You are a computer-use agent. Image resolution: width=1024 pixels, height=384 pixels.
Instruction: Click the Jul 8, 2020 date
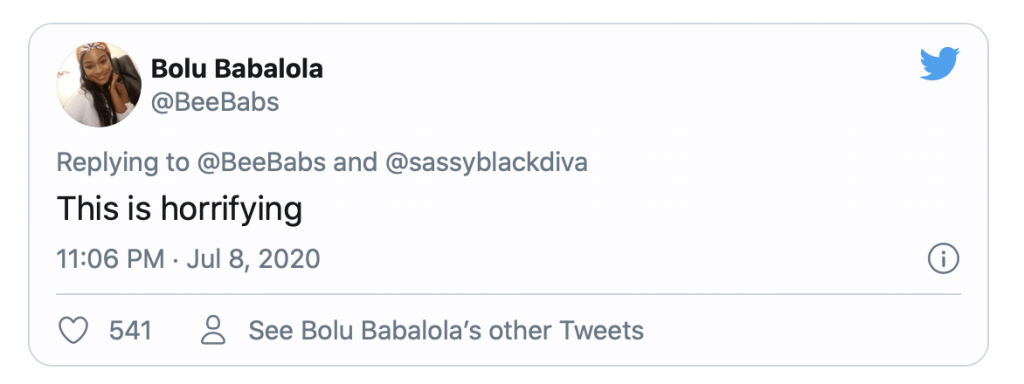(x=253, y=259)
